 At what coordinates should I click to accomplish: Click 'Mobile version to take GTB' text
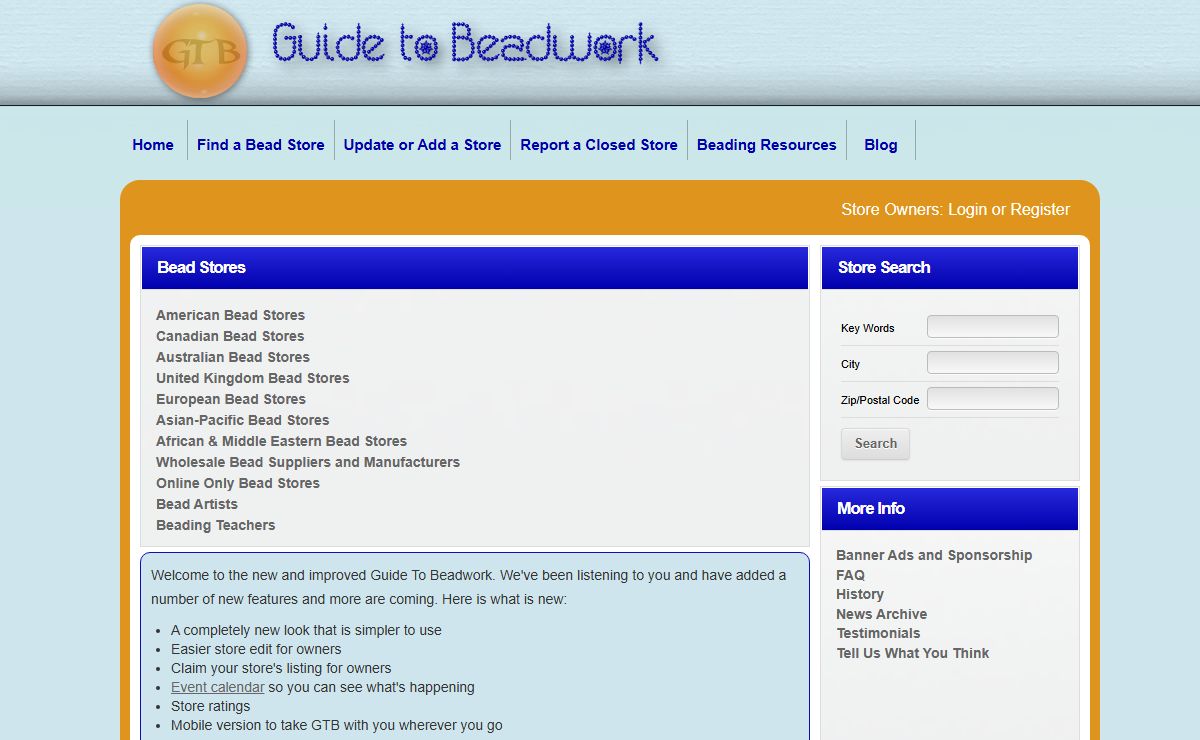pos(337,725)
